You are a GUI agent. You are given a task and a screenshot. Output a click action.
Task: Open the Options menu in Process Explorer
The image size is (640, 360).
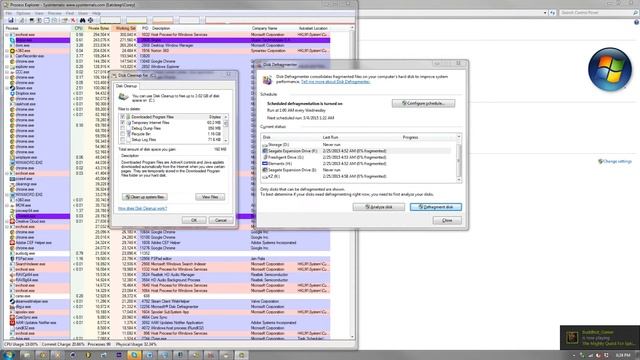point(23,13)
